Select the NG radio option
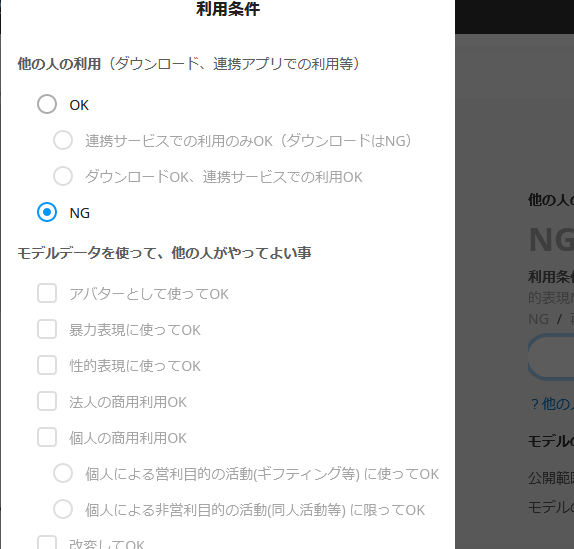The height and width of the screenshot is (549, 574). tap(47, 212)
